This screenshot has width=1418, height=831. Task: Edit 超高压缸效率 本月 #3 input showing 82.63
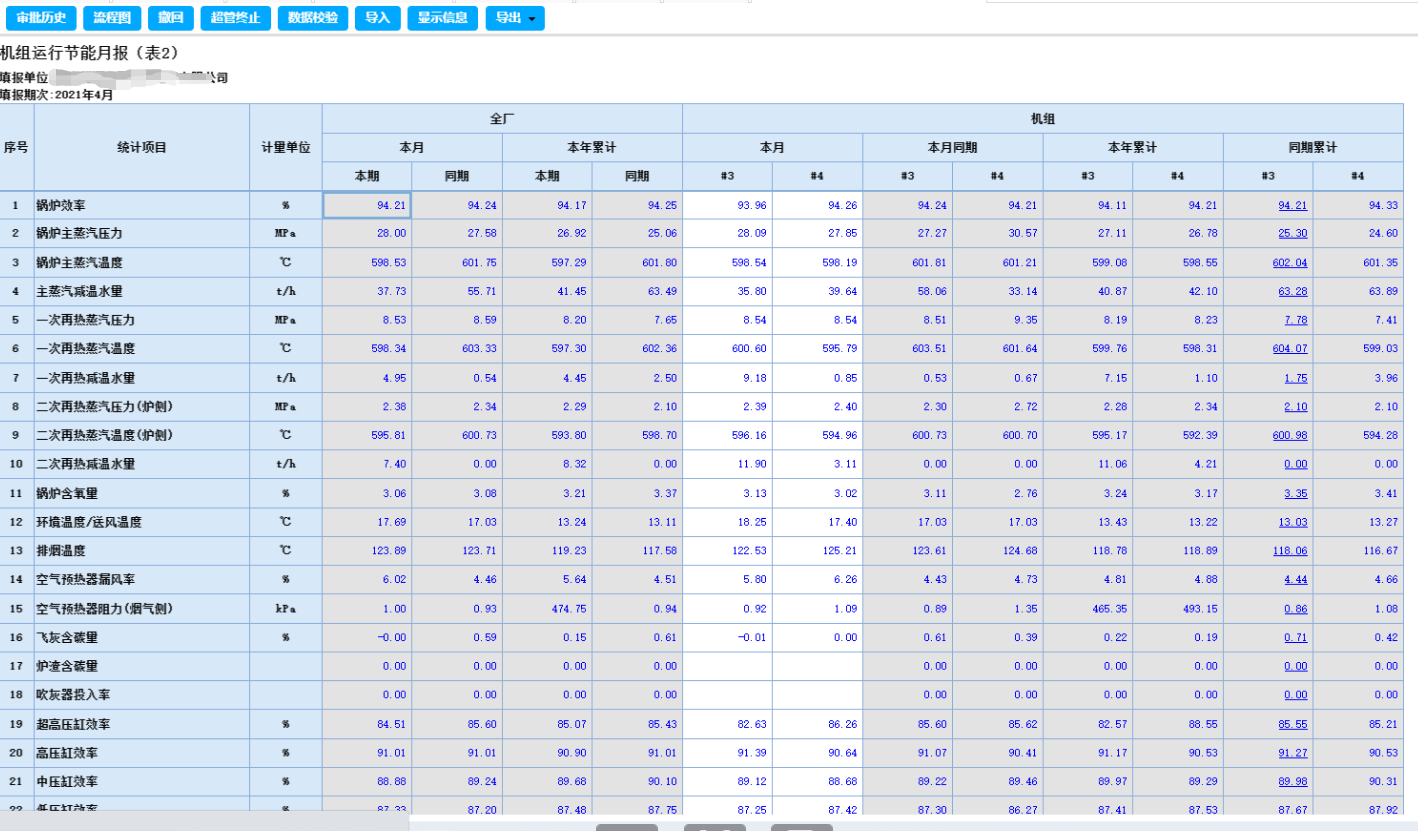pyautogui.click(x=727, y=724)
